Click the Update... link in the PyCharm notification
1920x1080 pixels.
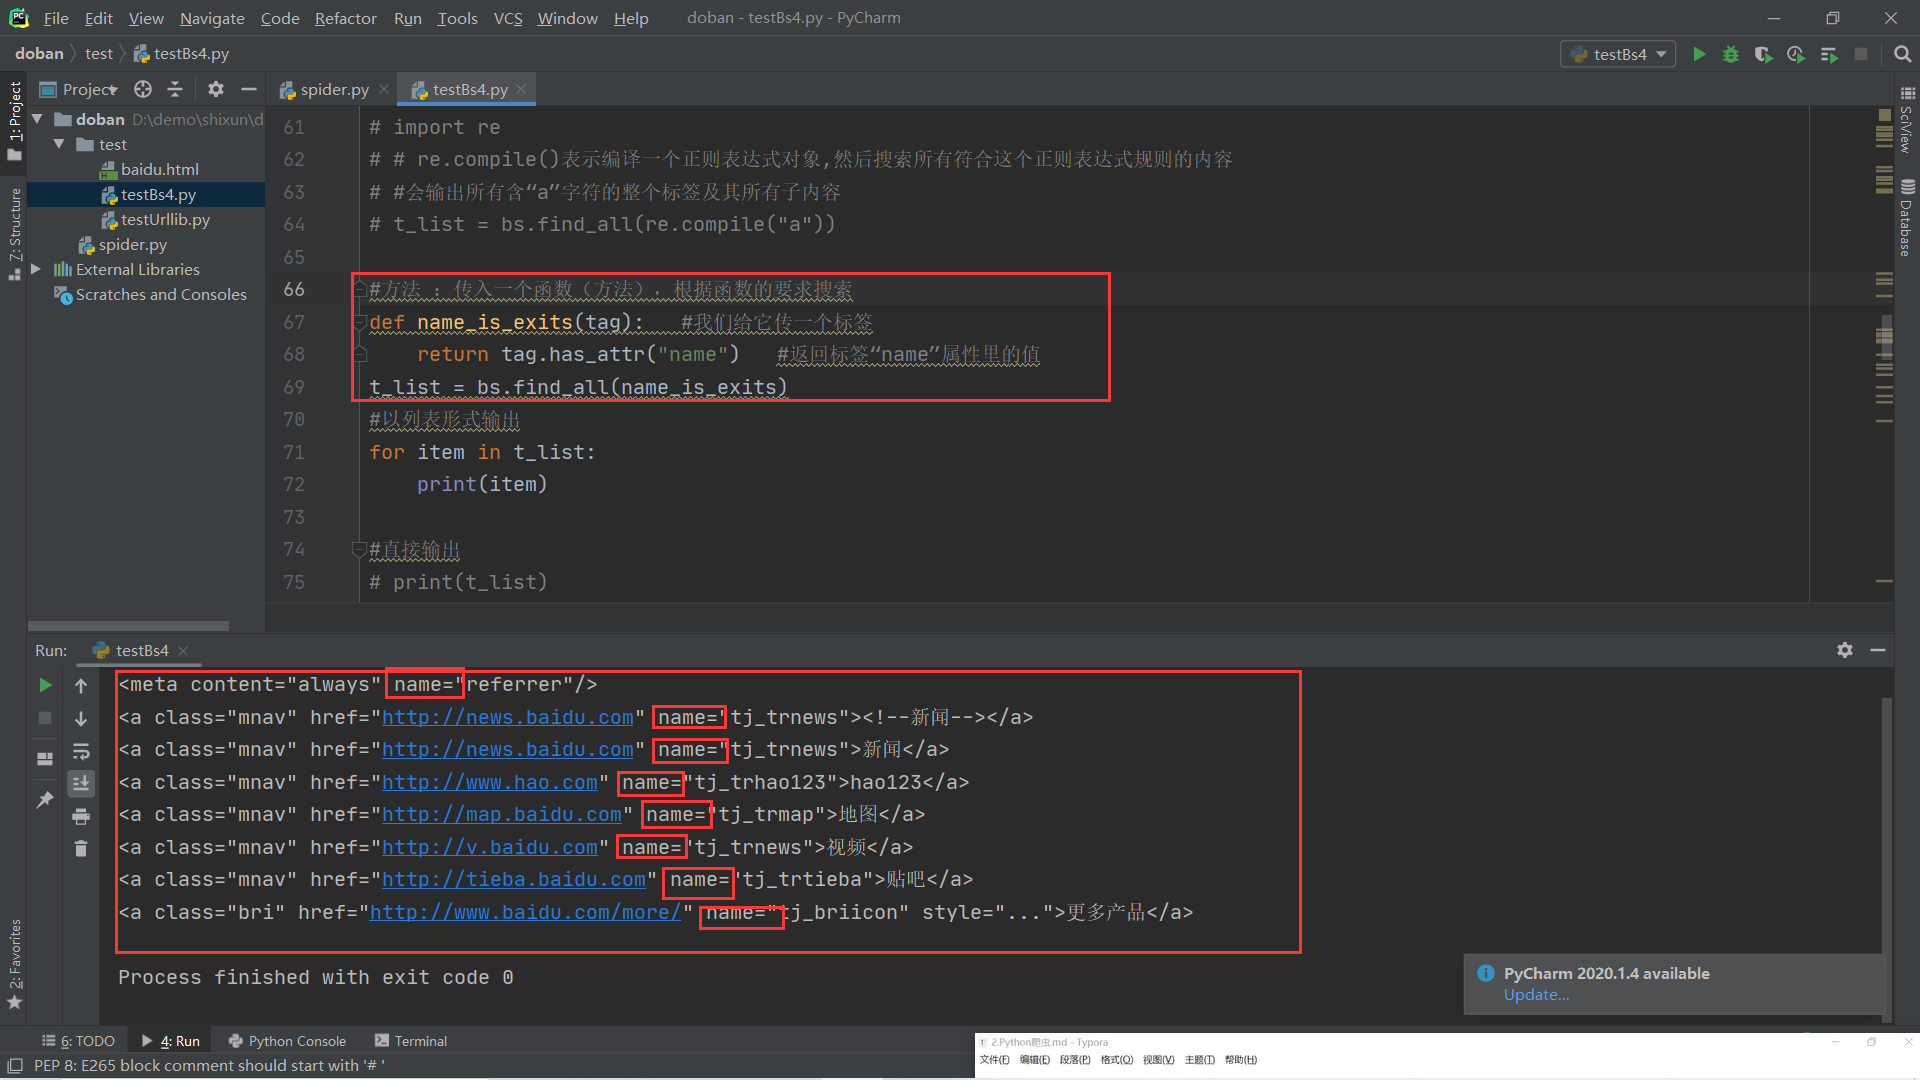[1536, 995]
